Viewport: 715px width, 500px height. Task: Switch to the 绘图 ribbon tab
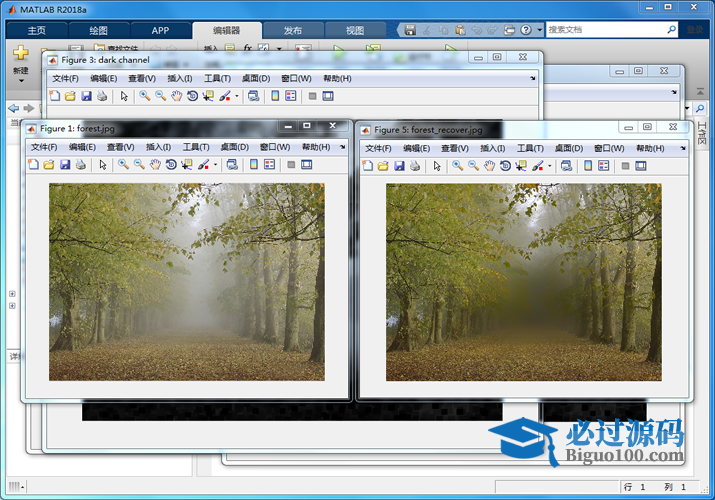click(x=98, y=30)
